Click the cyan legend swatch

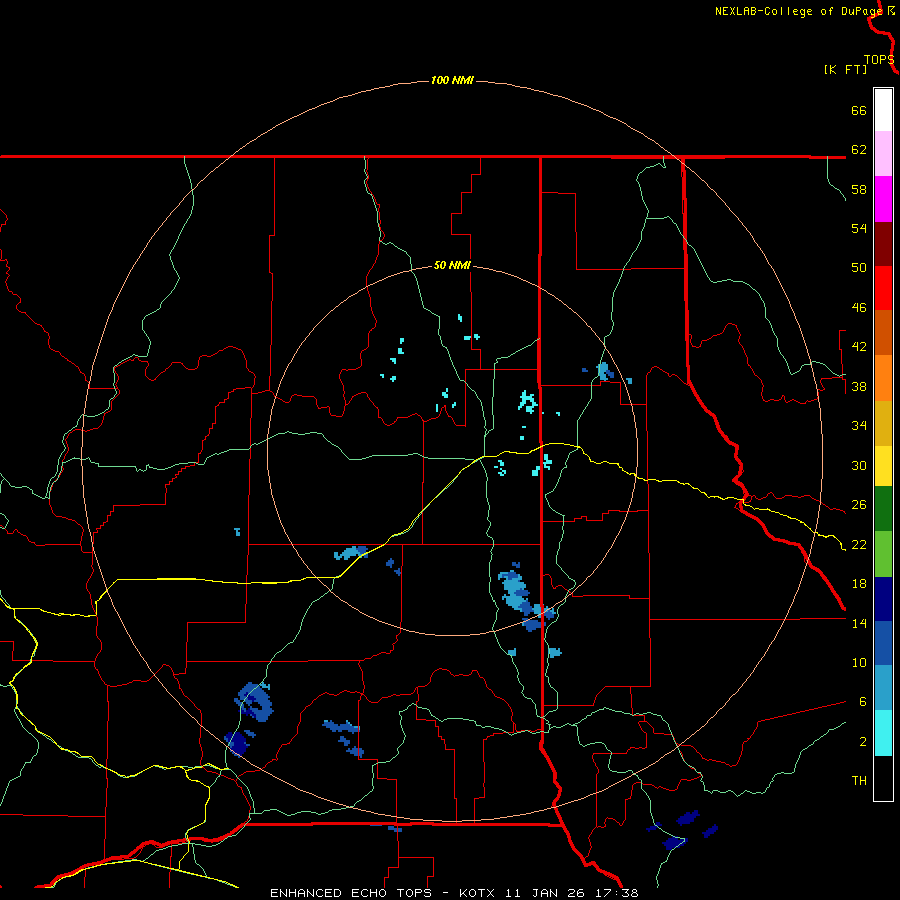883,733
